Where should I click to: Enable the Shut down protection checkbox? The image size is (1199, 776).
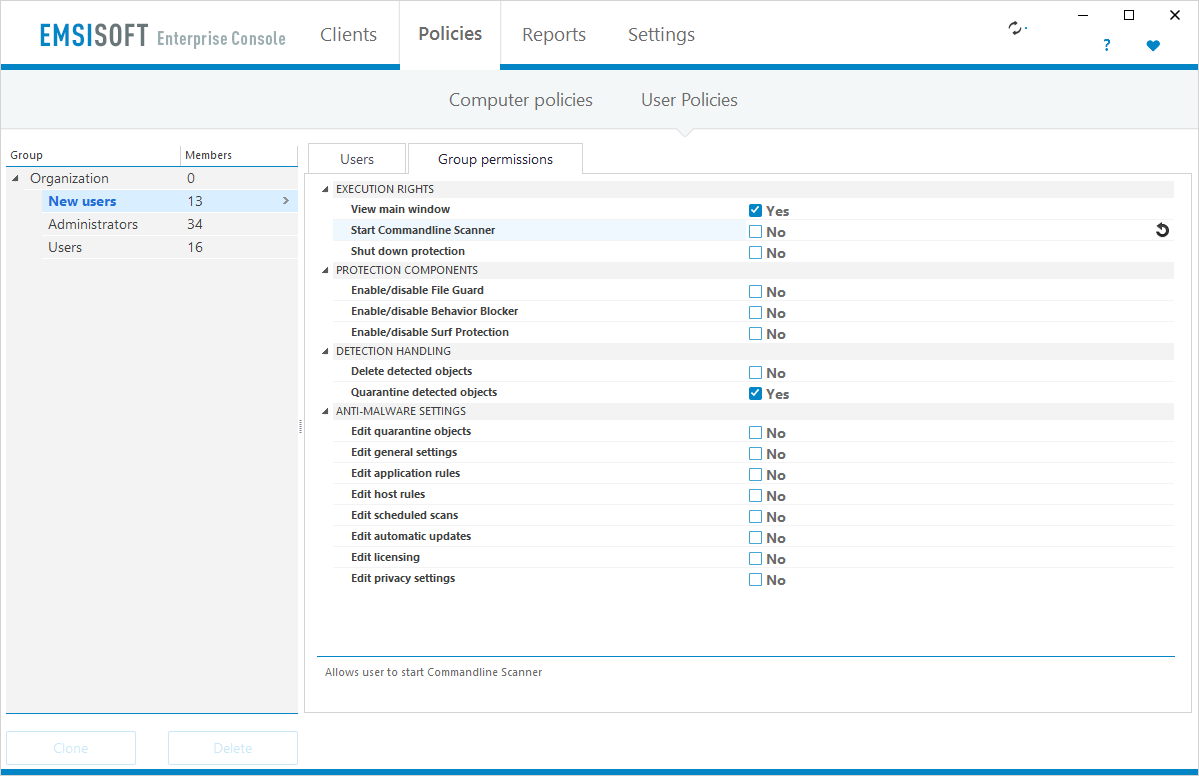pyautogui.click(x=756, y=253)
